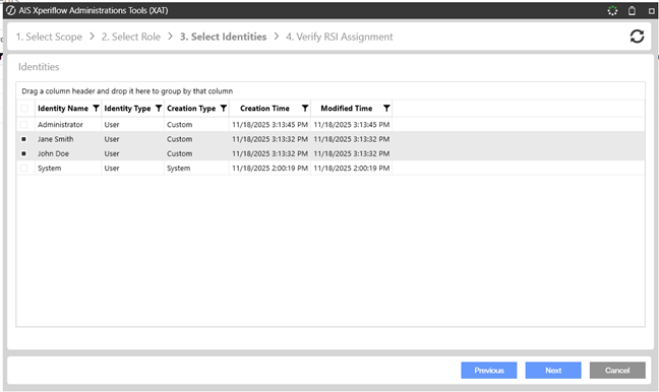The image size is (659, 392).
Task: Select the Jane Smith identity name cell
Action: (55, 139)
